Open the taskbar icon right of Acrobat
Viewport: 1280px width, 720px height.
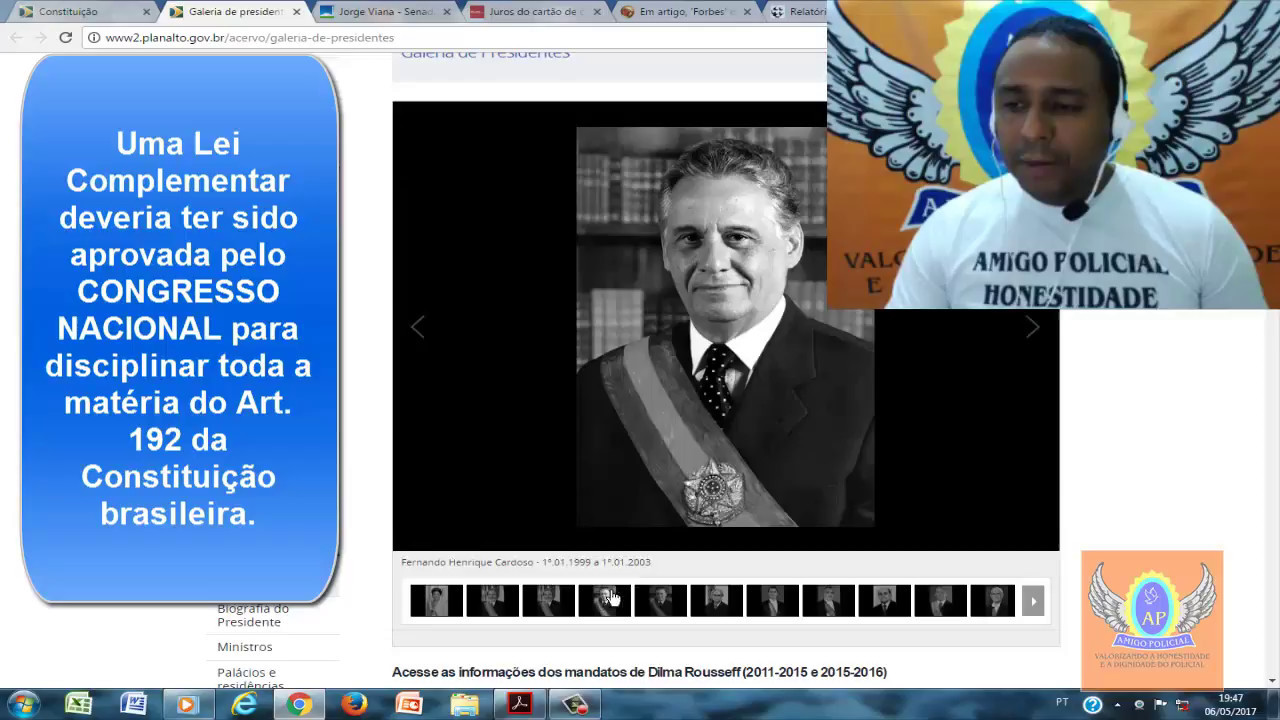575,704
